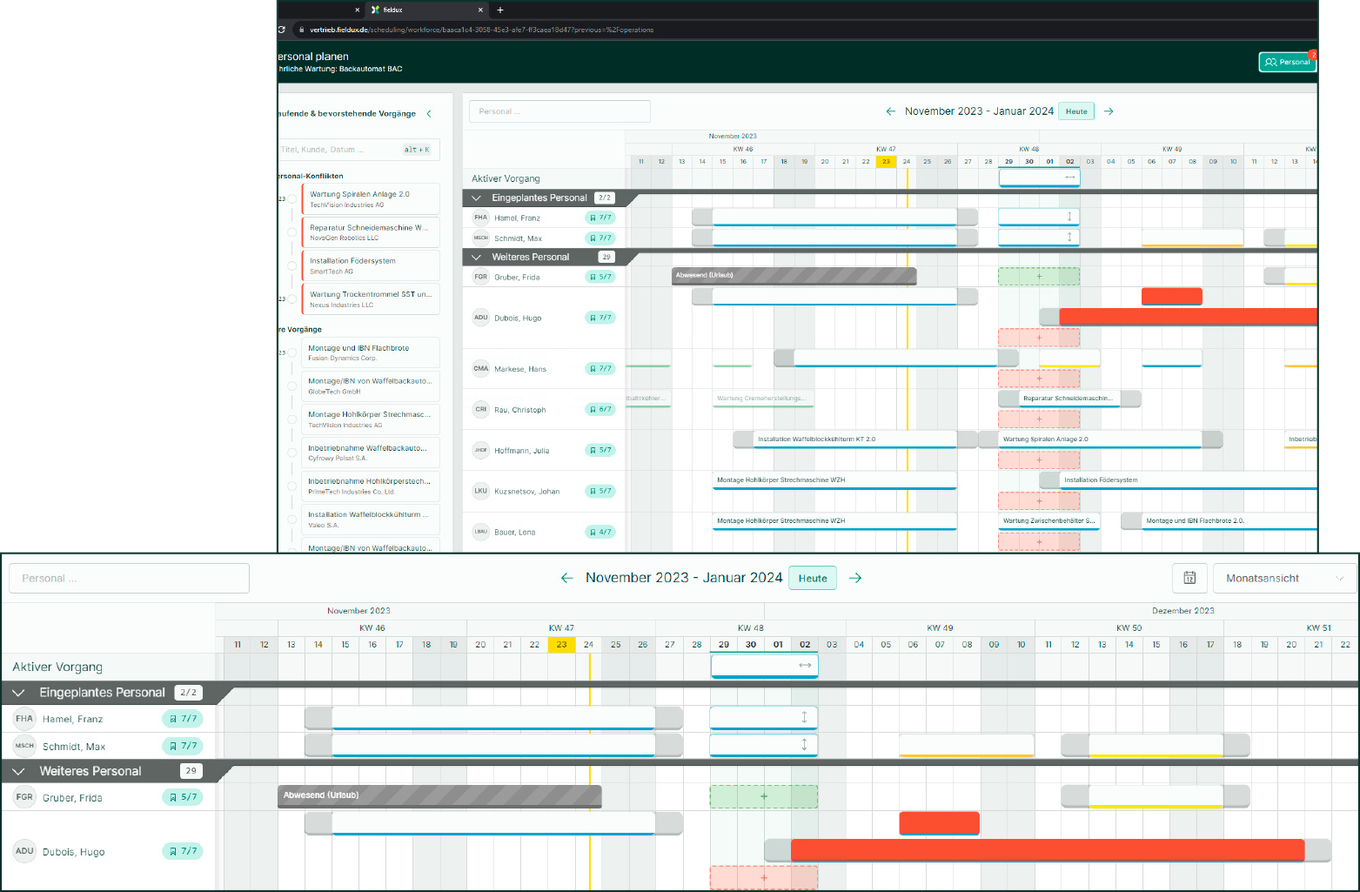
Task: Open the Installation Waffelblockkühlturm Valeo S.A. card
Action: pos(370,519)
